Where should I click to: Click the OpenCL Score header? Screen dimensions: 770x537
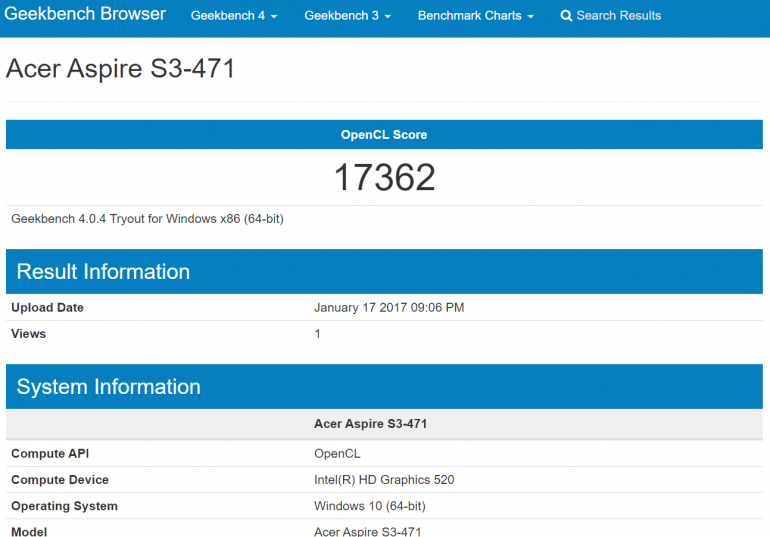click(x=384, y=134)
